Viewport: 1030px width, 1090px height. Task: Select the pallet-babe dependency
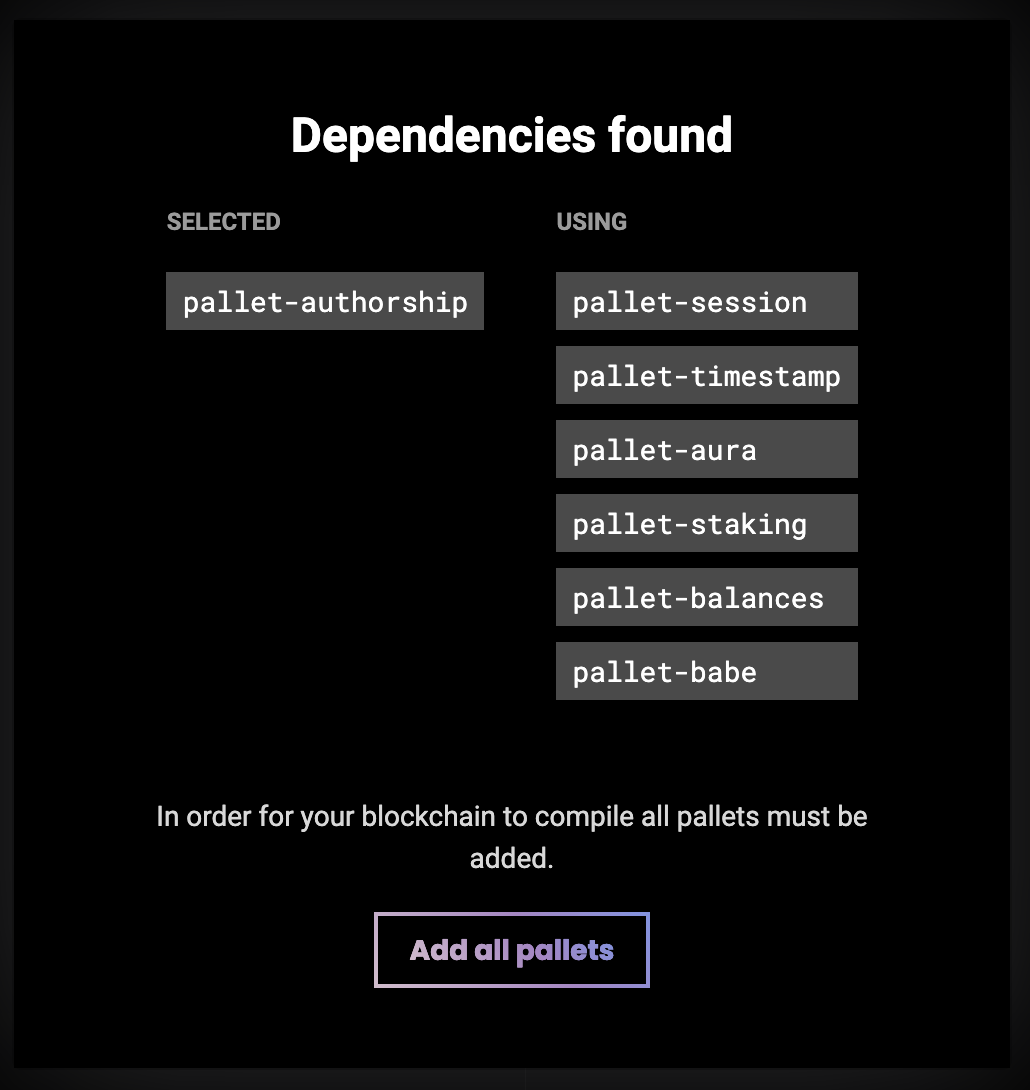pyautogui.click(x=706, y=671)
